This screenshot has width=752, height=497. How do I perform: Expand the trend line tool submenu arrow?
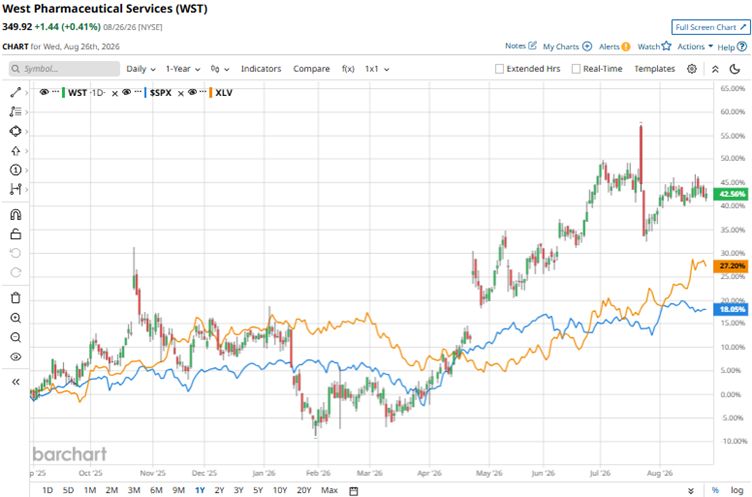pyautogui.click(x=26, y=93)
